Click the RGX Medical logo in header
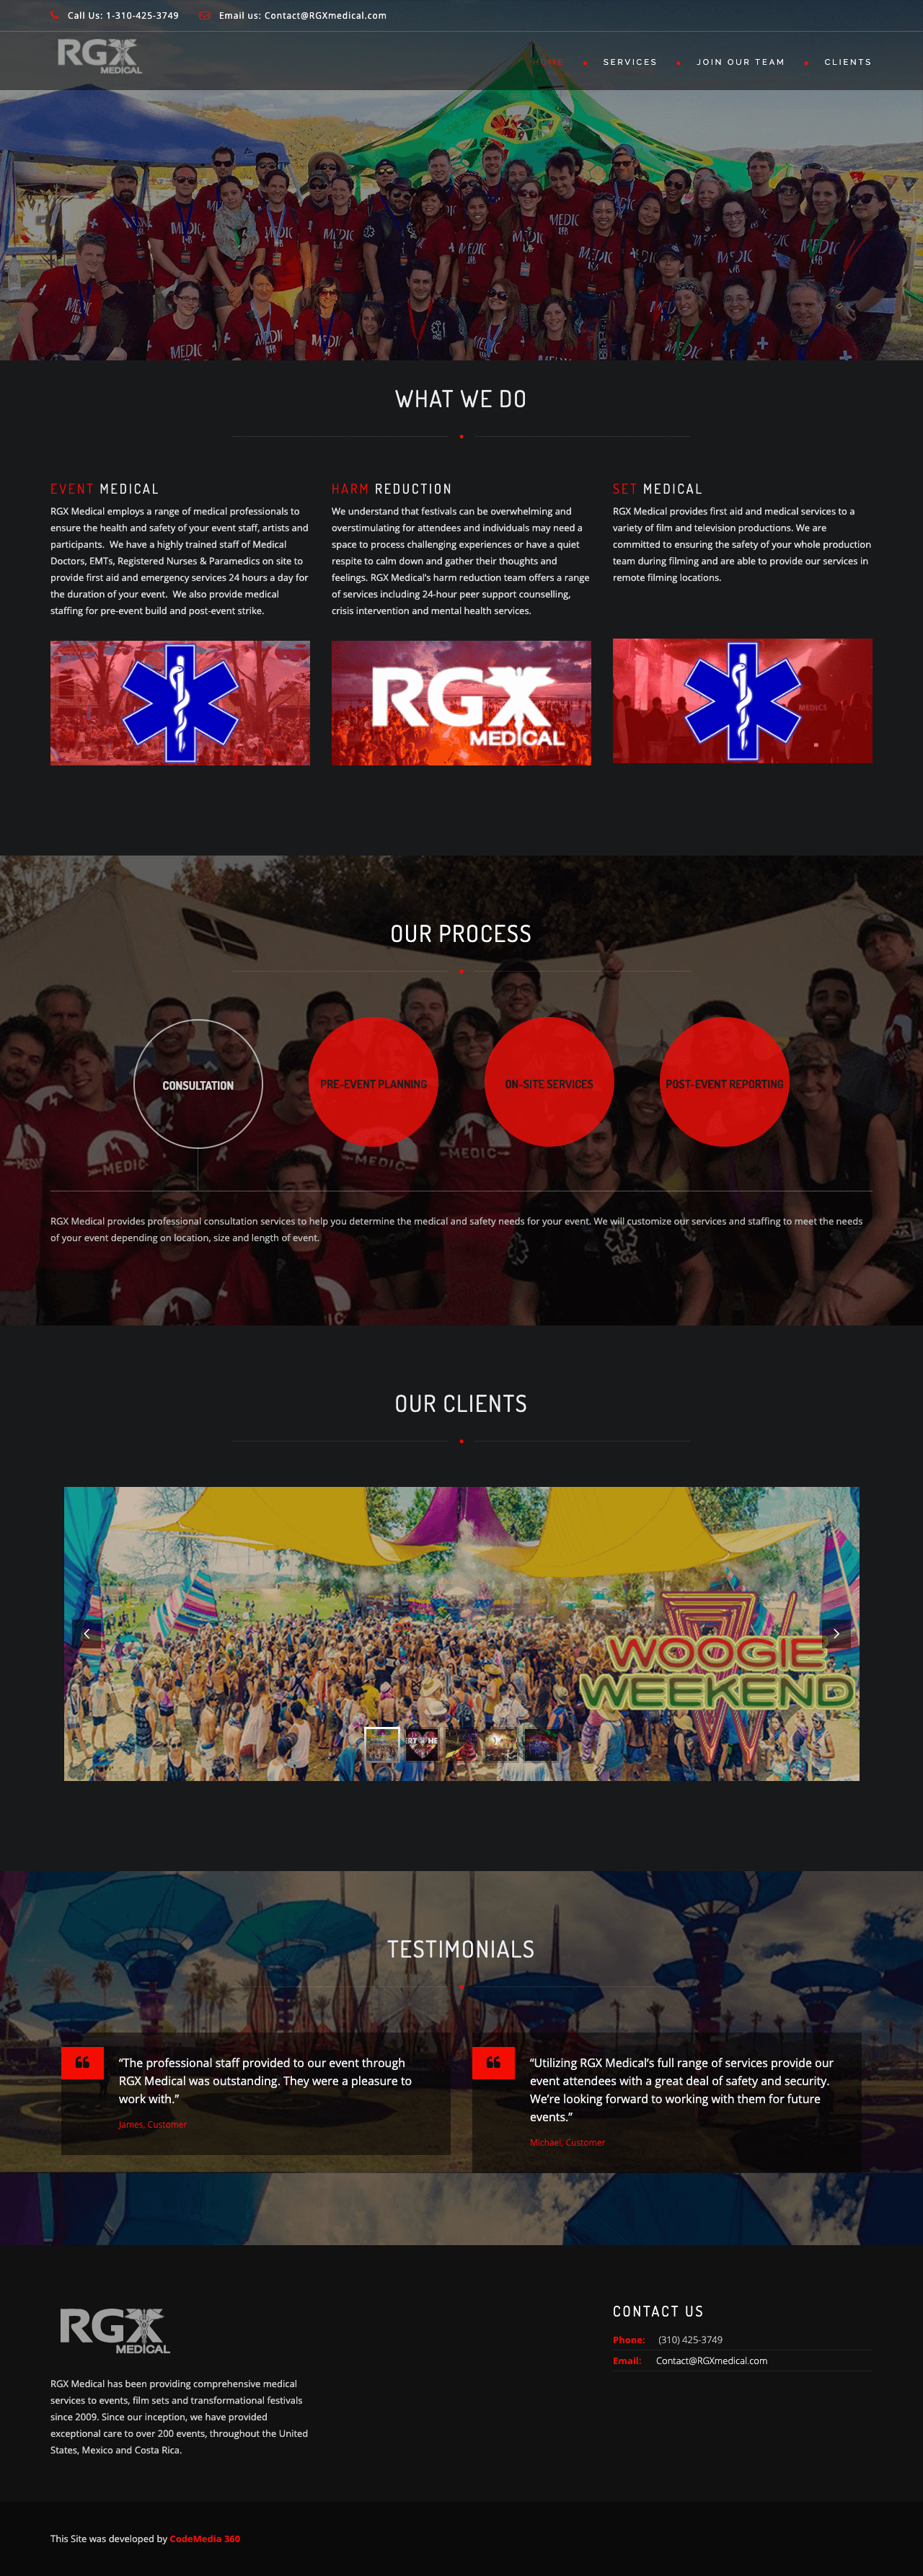The width and height of the screenshot is (923, 2576). (99, 56)
